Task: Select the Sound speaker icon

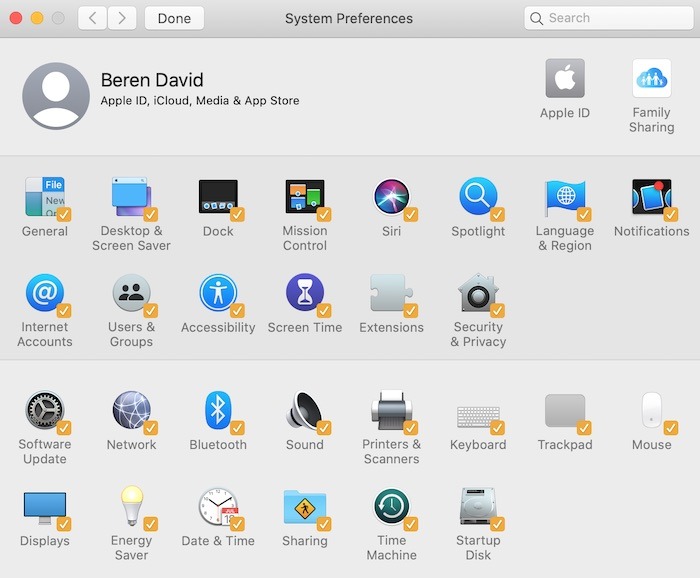Action: pyautogui.click(x=305, y=410)
